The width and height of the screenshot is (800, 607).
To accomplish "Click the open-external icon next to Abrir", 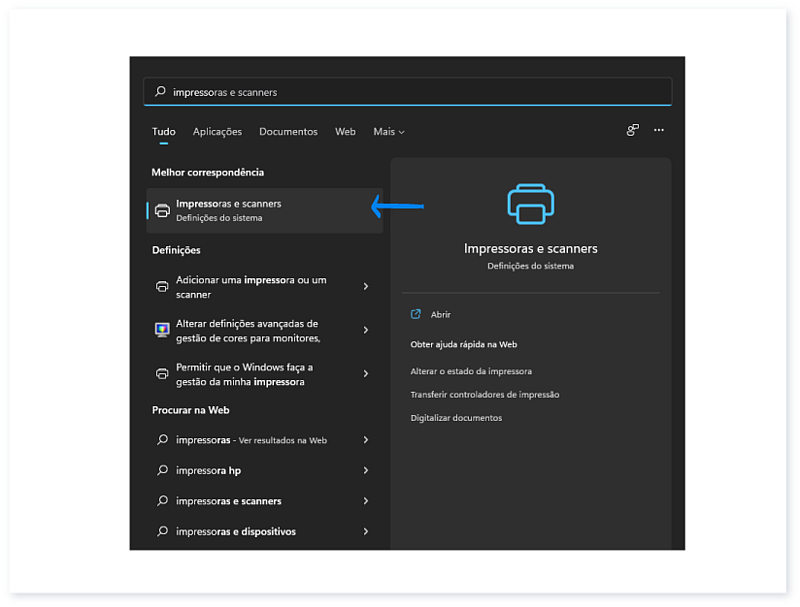I will pos(416,314).
